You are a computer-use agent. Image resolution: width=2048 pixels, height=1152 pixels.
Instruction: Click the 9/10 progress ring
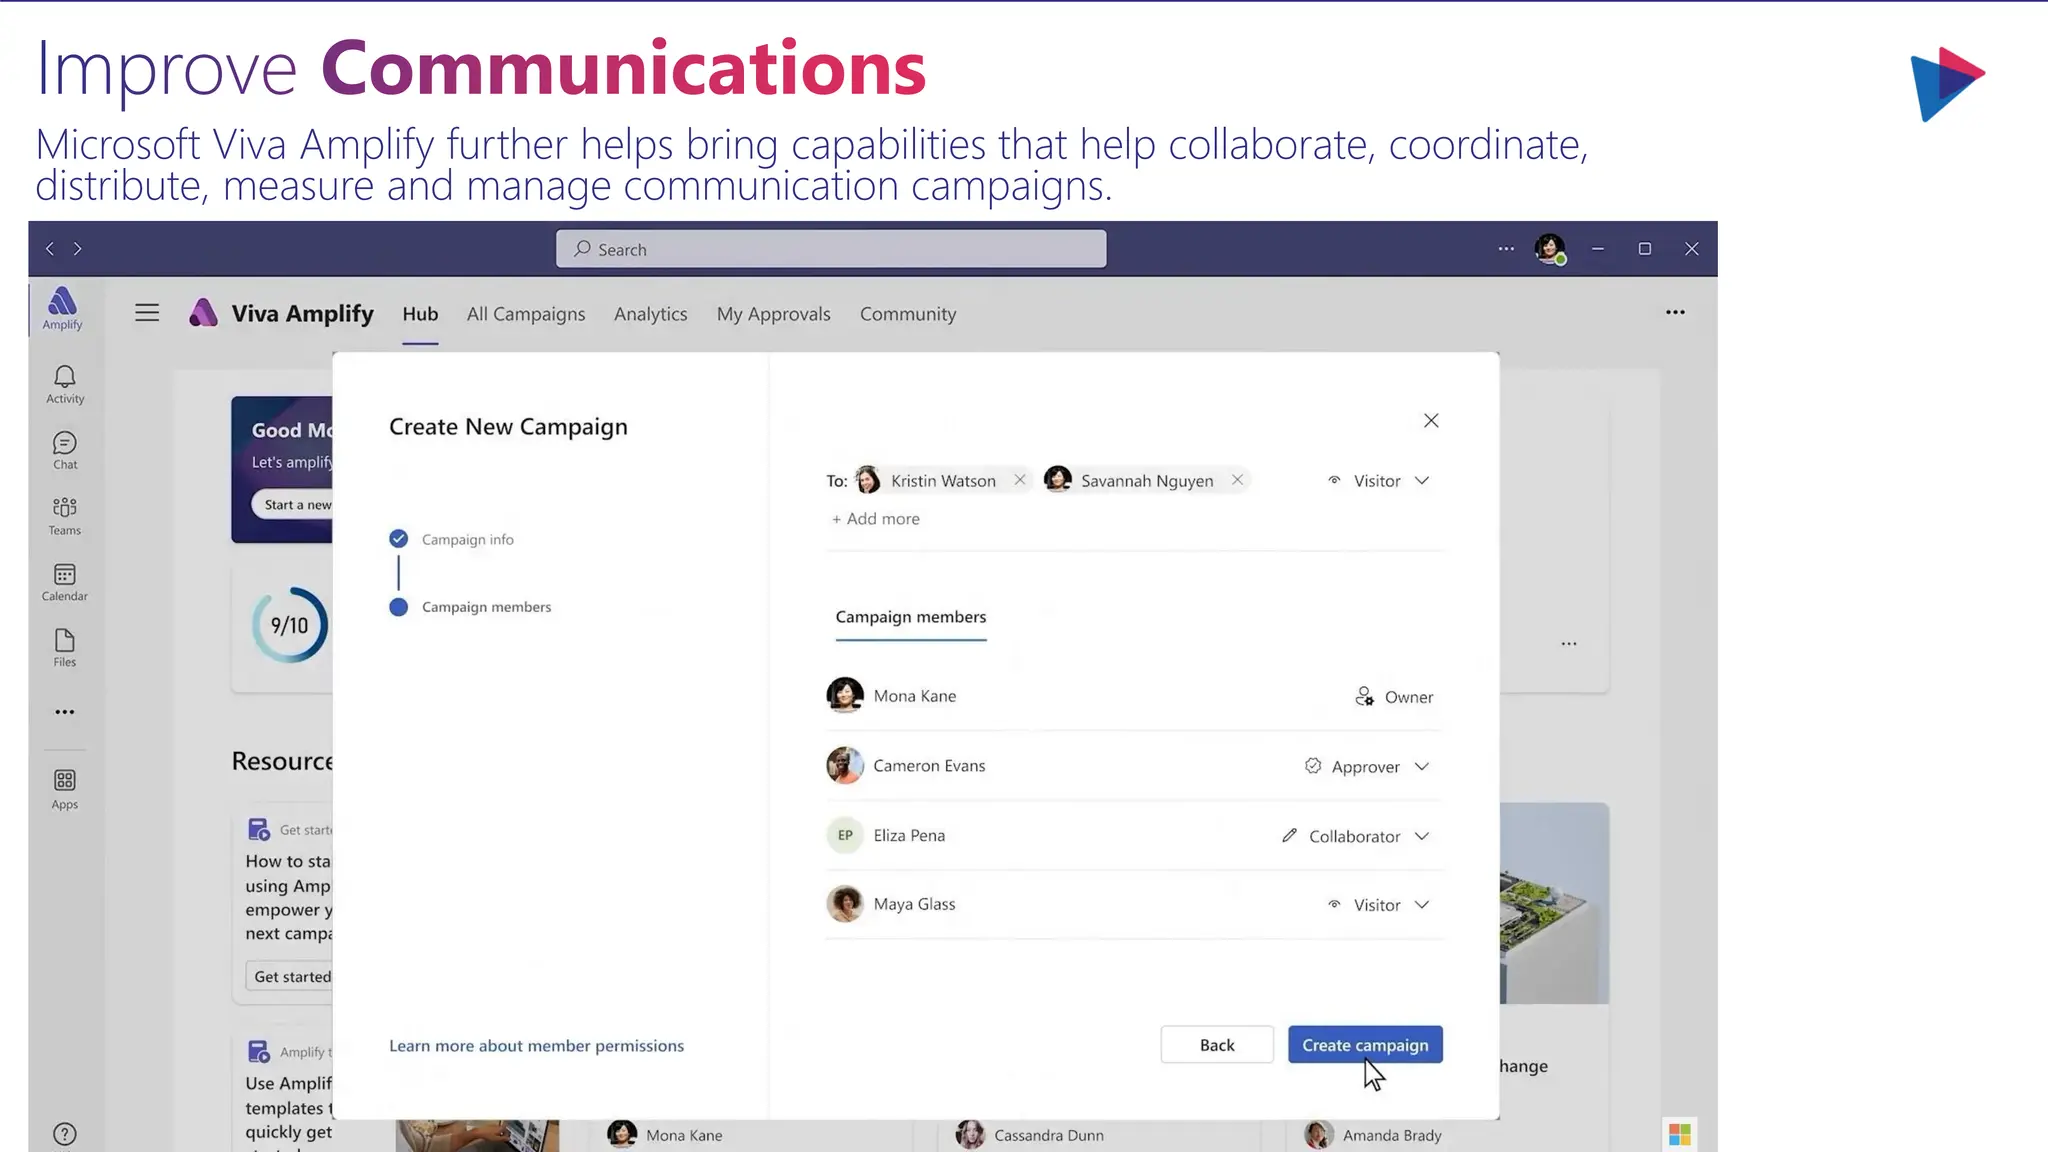290,625
